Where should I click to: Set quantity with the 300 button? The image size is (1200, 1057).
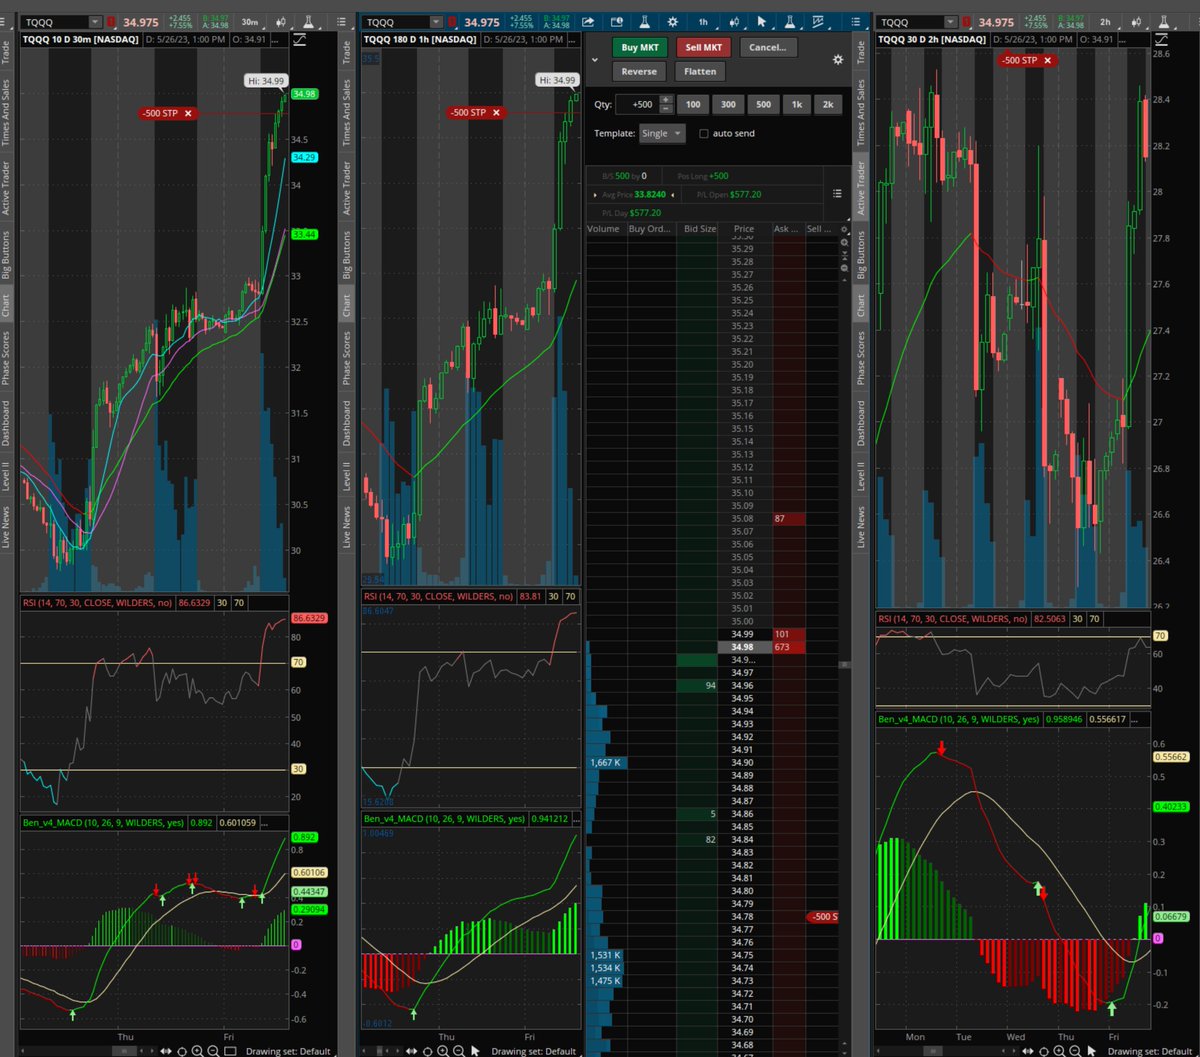pyautogui.click(x=728, y=104)
